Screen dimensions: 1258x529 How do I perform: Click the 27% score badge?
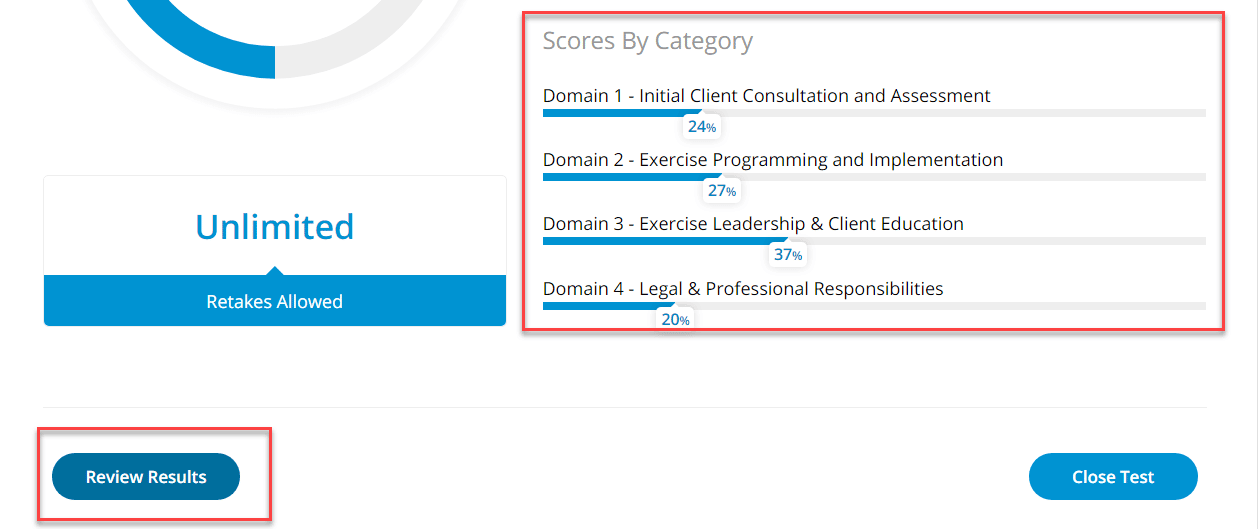(721, 191)
